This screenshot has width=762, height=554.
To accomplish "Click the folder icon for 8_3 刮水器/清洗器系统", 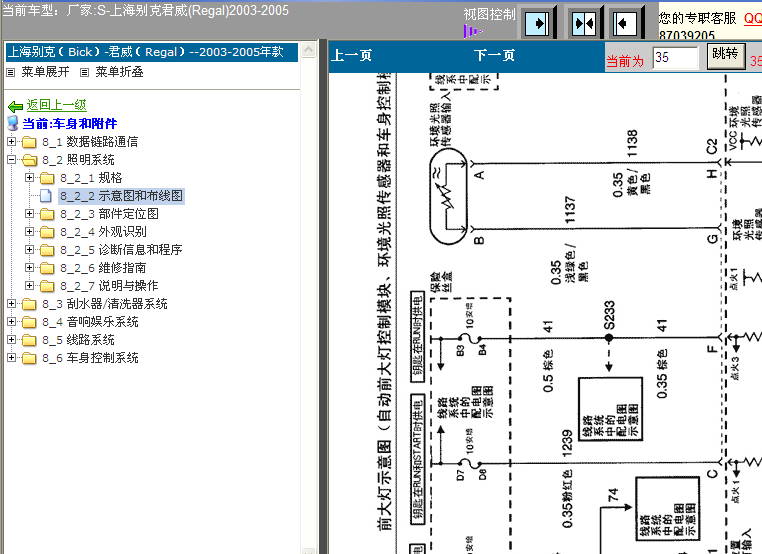I will [29, 304].
